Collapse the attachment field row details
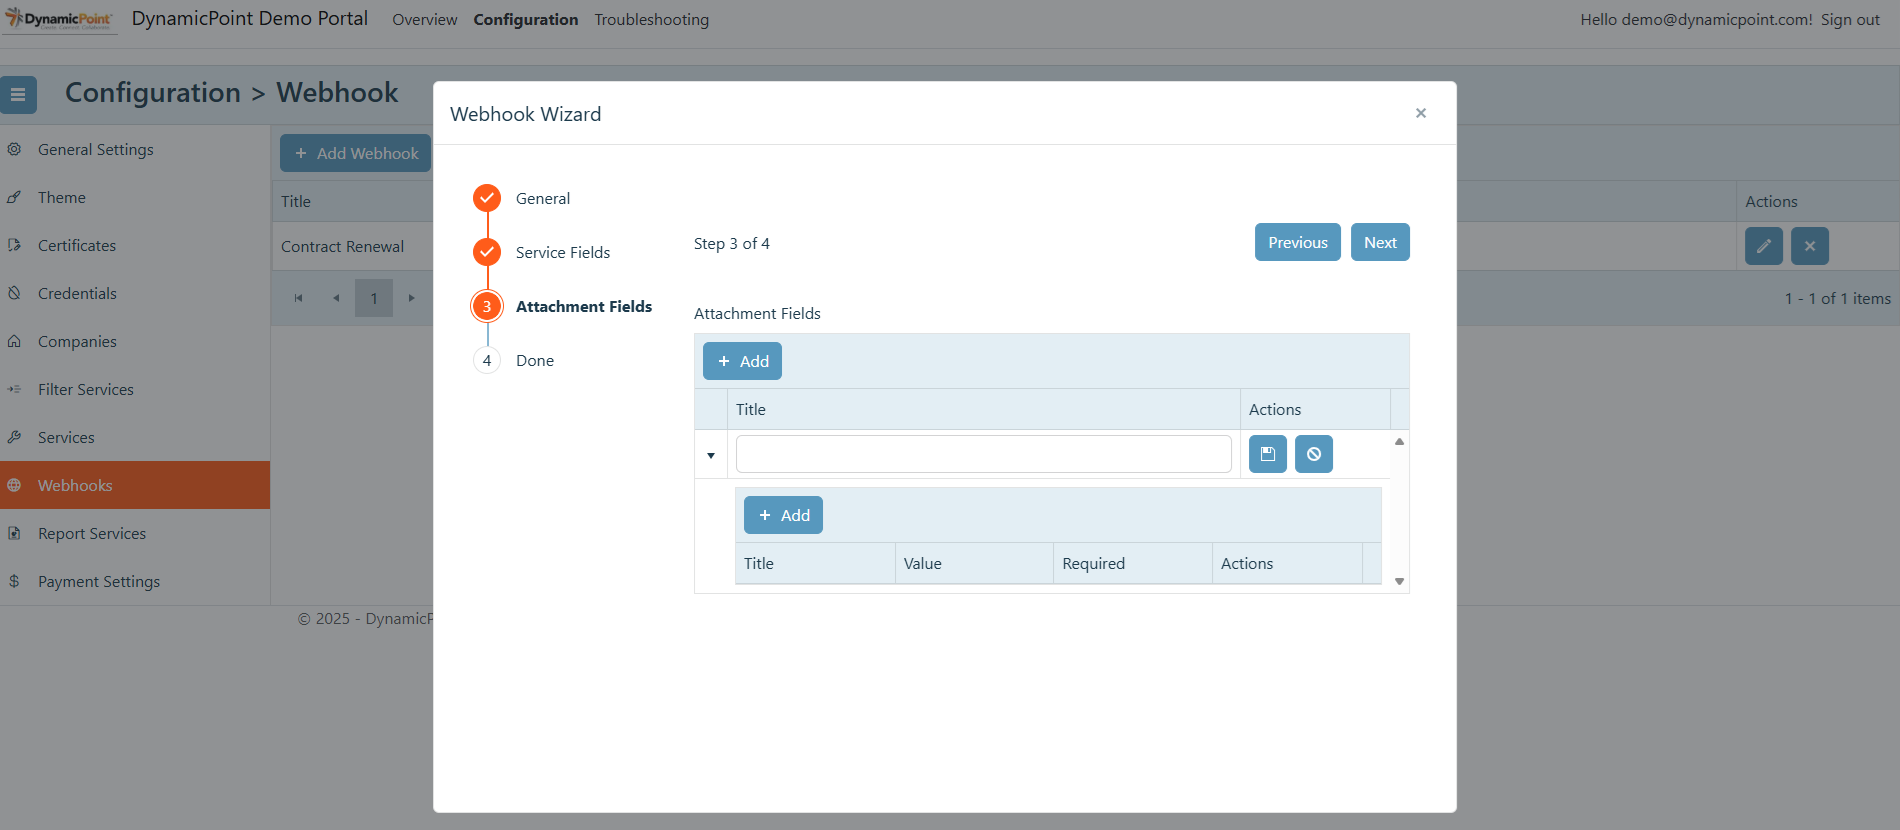This screenshot has width=1900, height=830. 711,455
